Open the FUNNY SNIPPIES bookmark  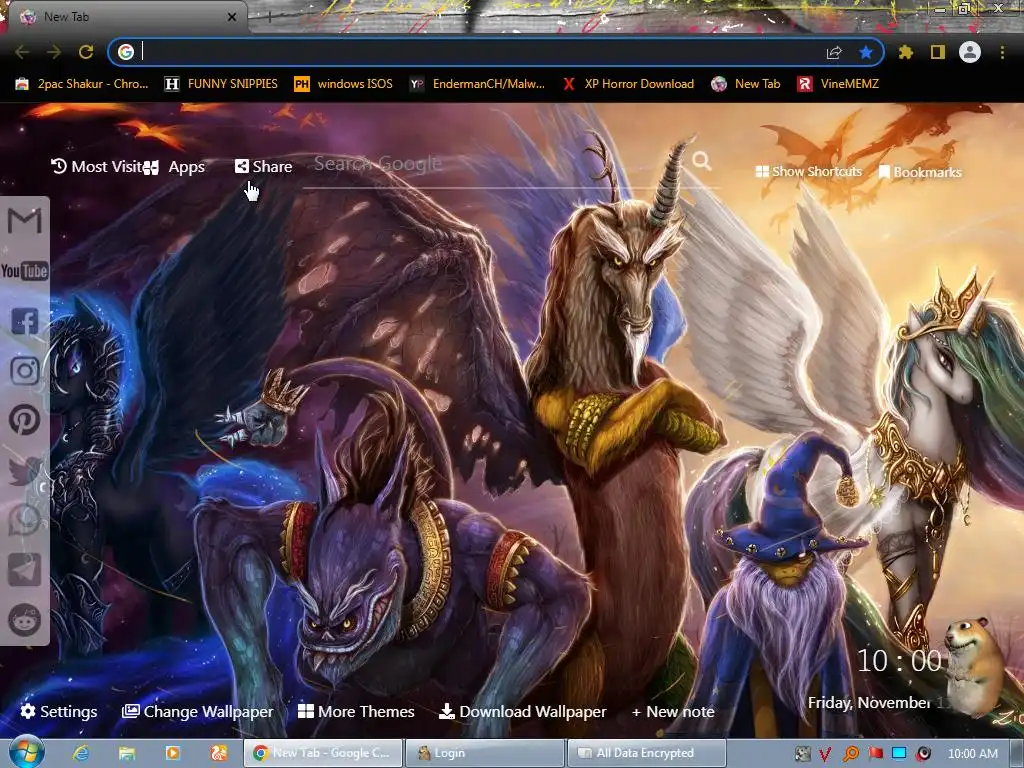coord(221,84)
